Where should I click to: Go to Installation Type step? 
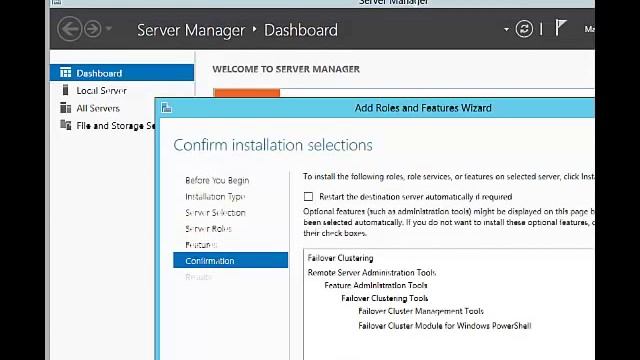[215, 197]
